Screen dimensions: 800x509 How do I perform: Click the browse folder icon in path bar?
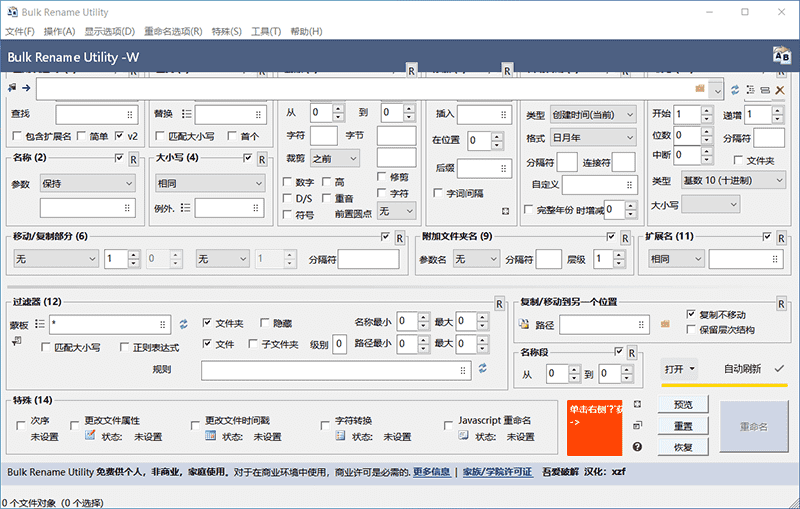(700, 89)
